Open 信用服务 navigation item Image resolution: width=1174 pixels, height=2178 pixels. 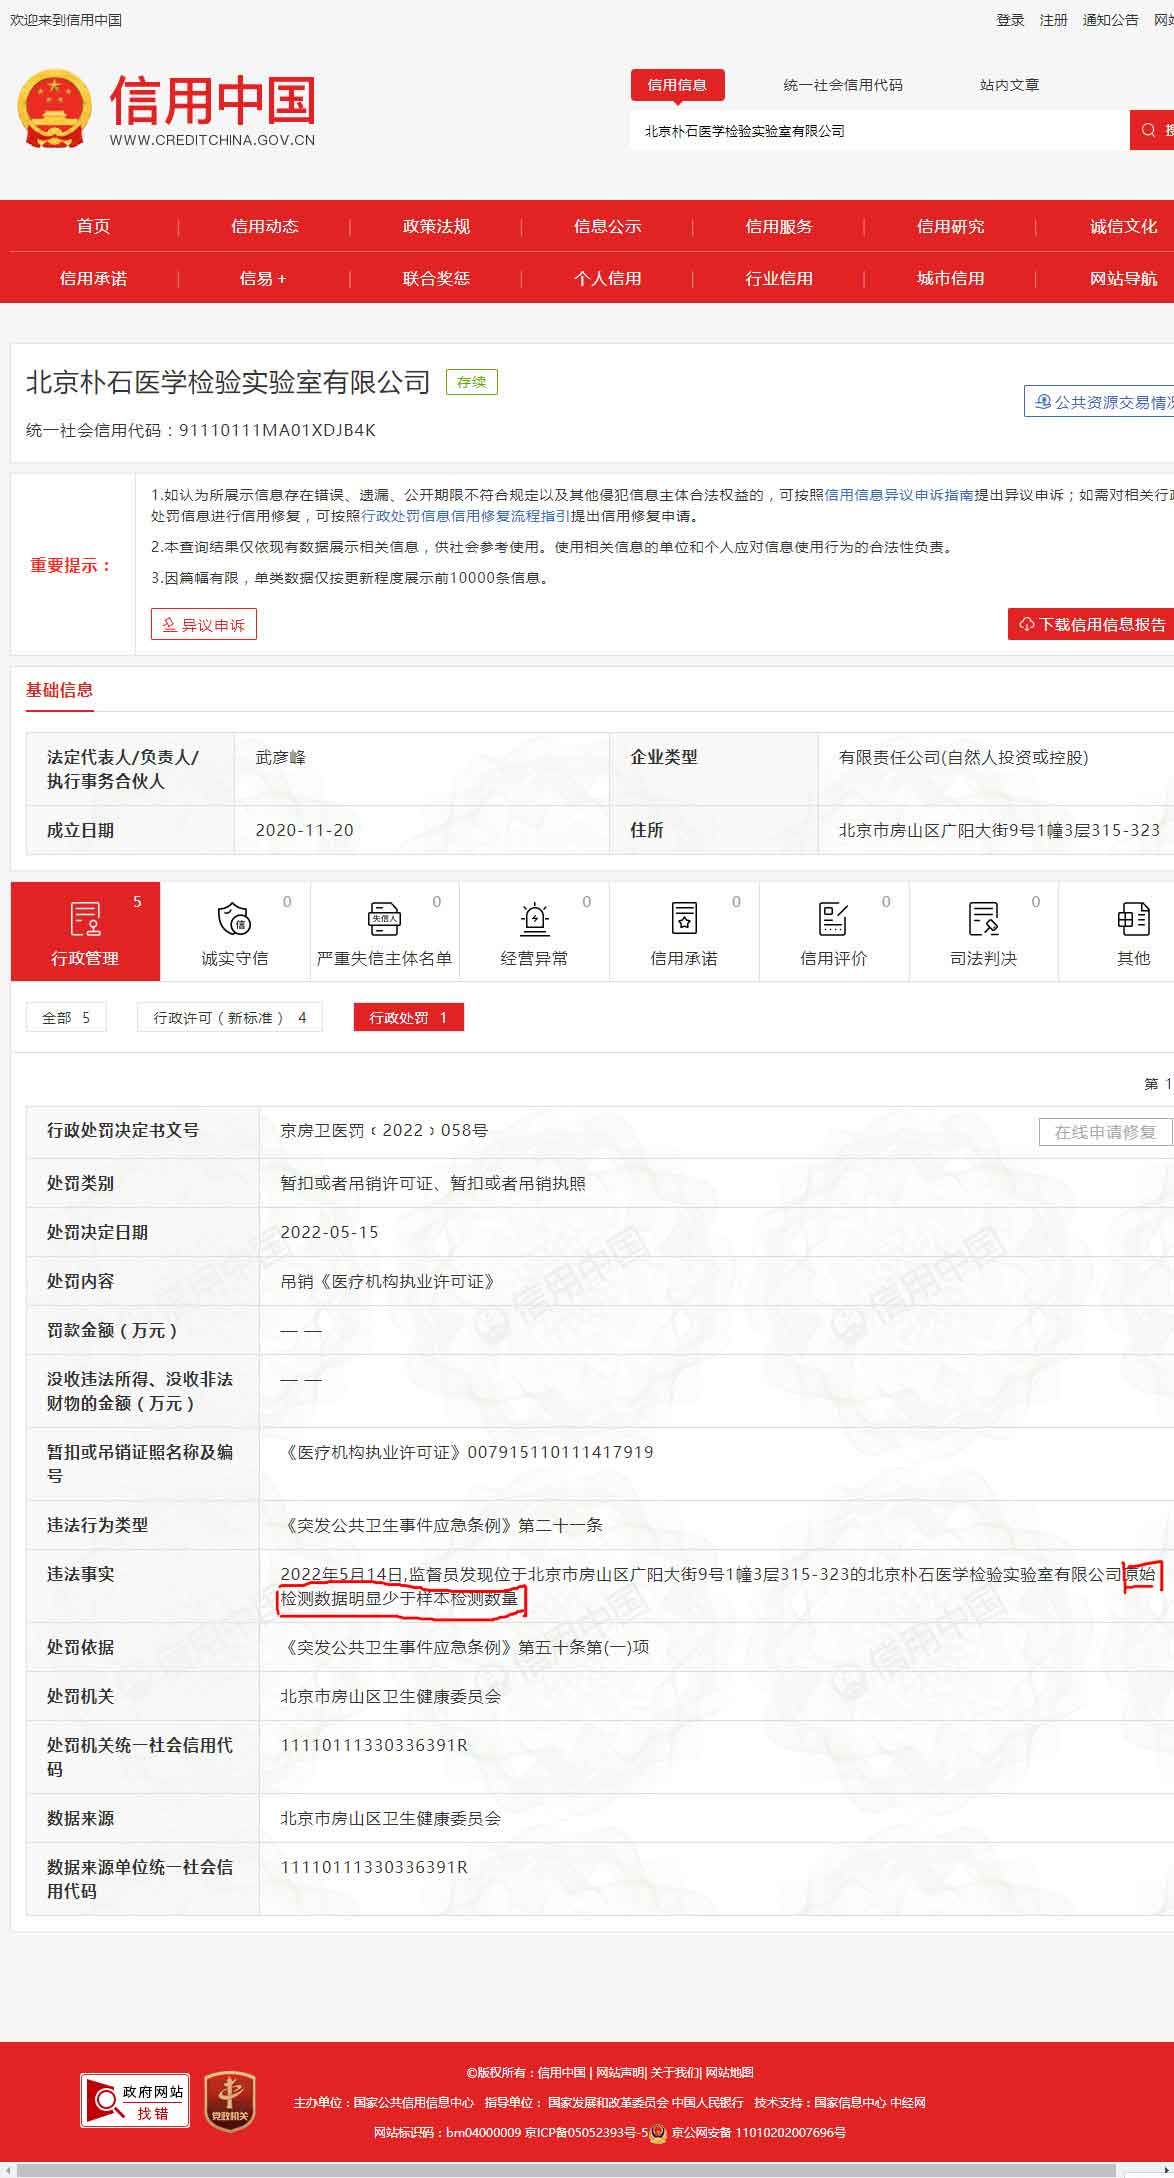click(x=779, y=226)
